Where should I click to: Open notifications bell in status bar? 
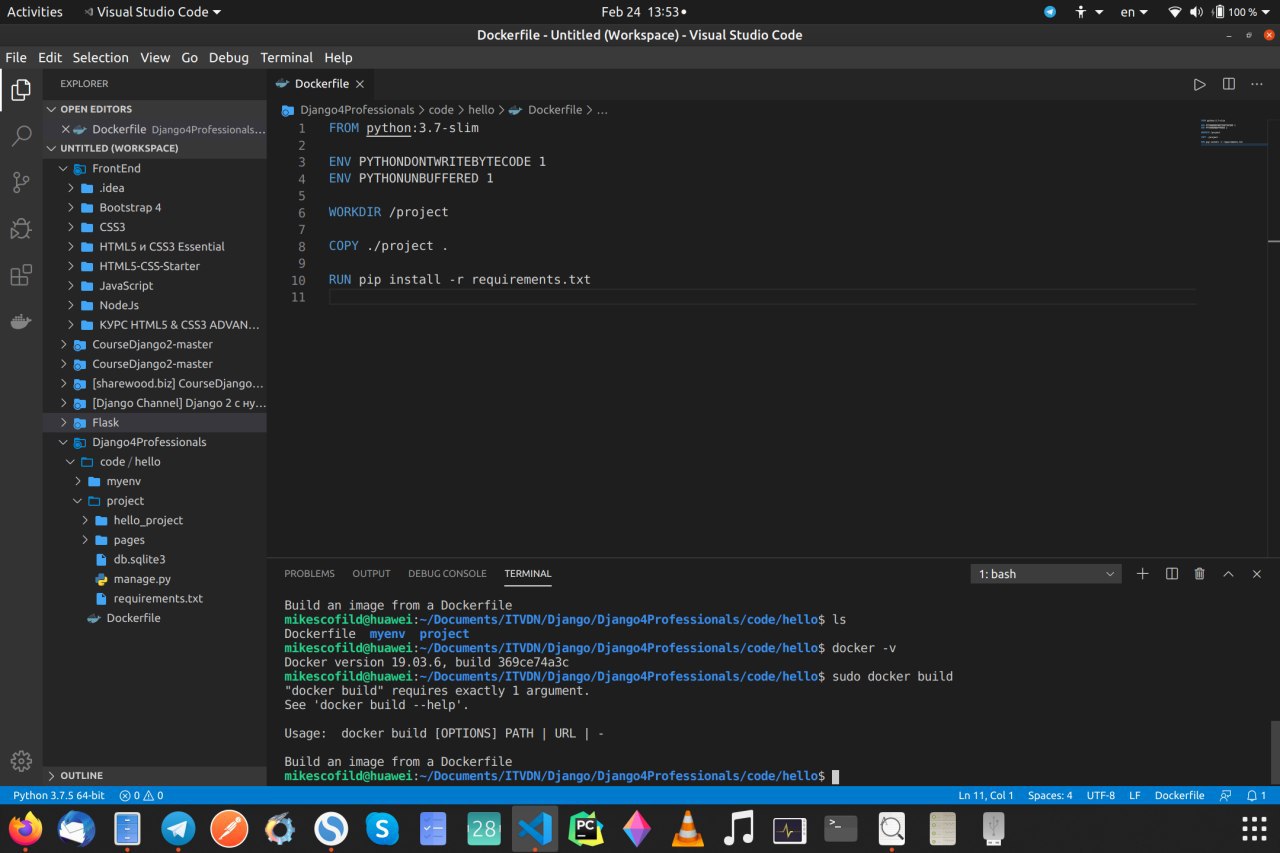click(1256, 795)
